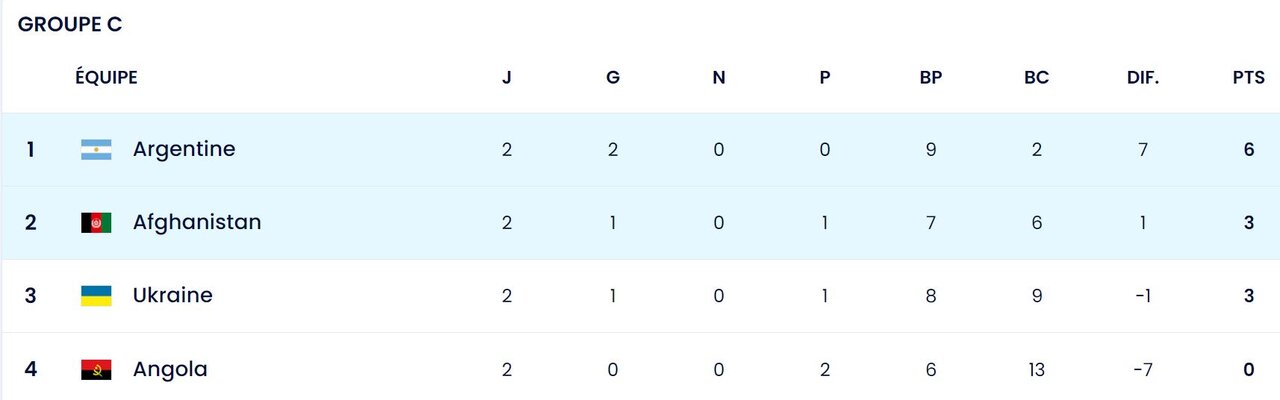Click Argentina's 6 points value

(x=1249, y=150)
